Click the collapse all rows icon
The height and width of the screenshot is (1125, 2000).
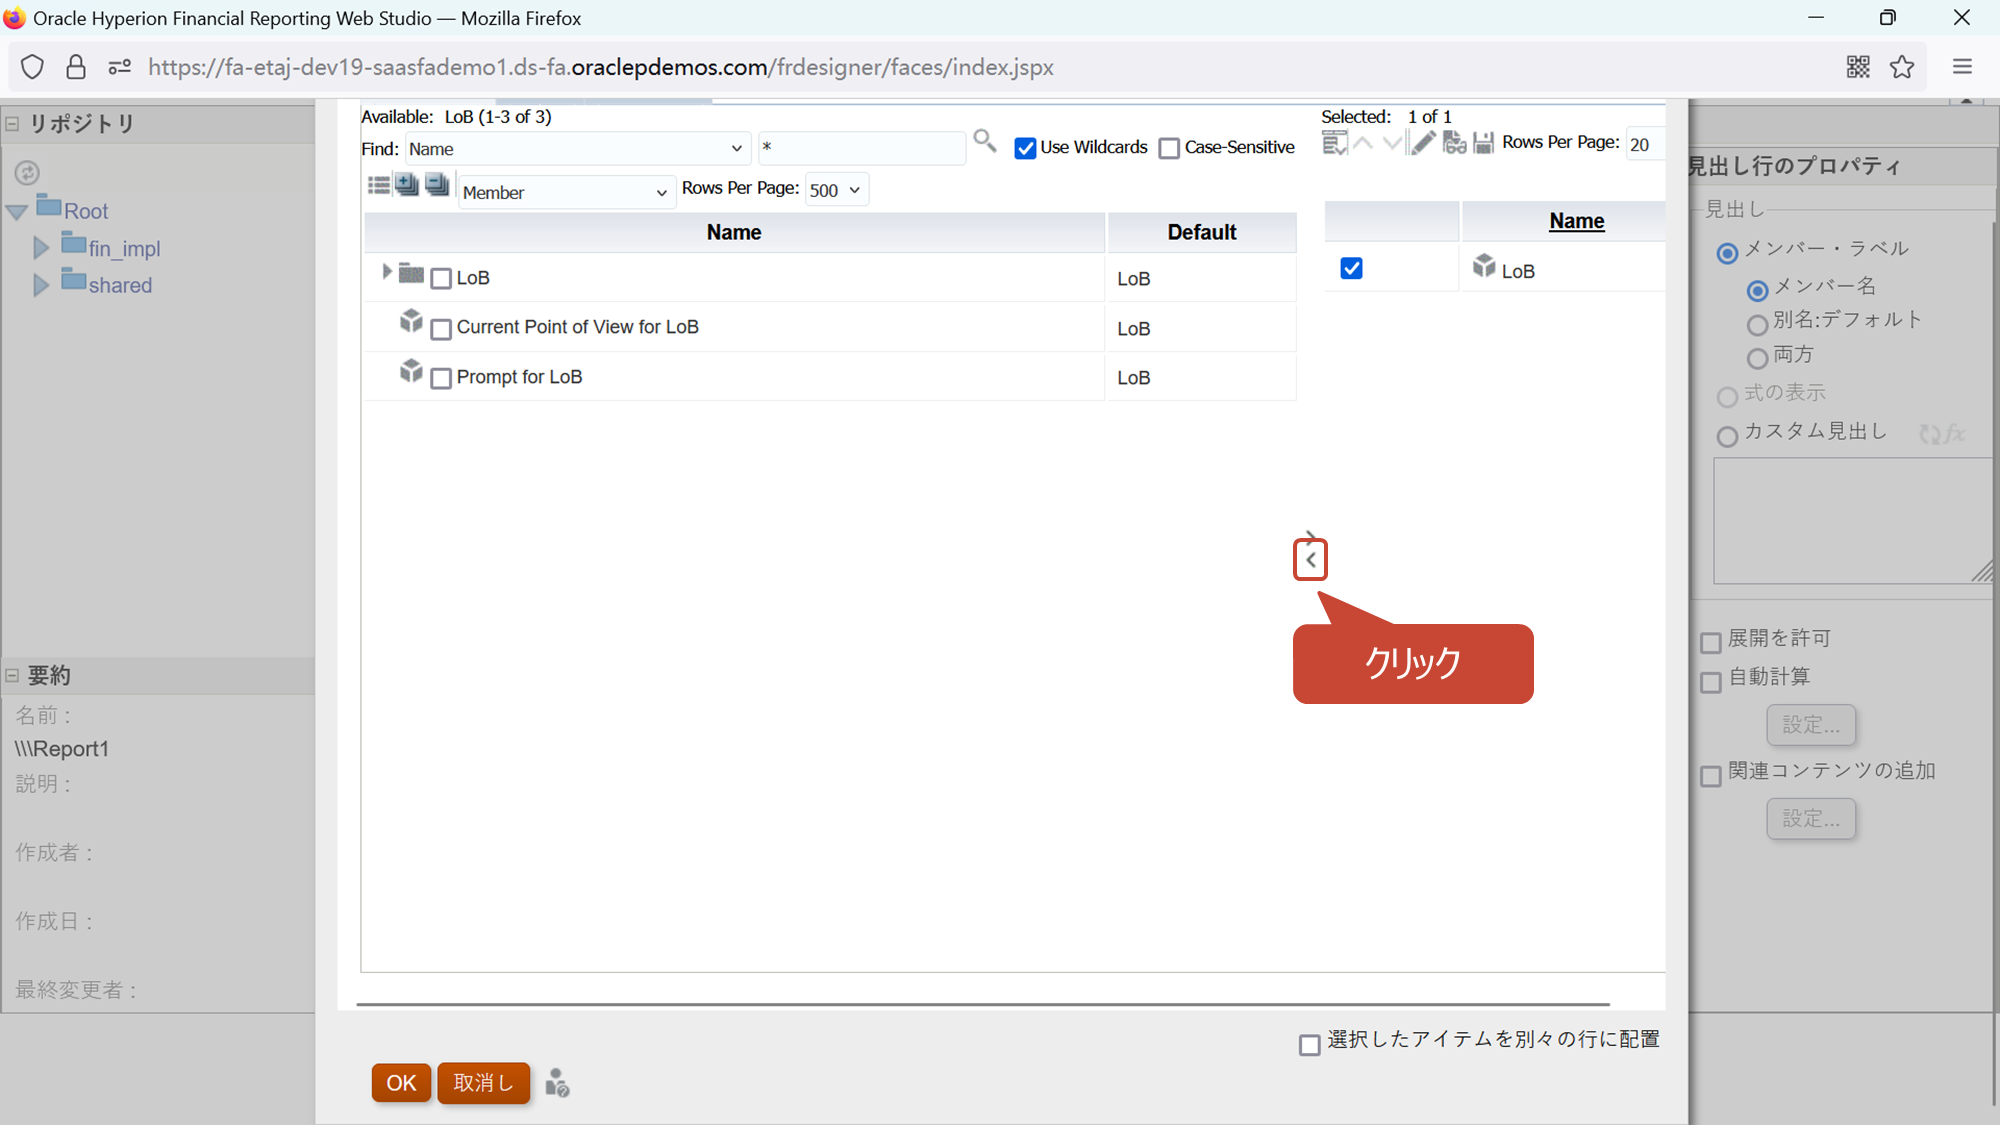coord(437,185)
